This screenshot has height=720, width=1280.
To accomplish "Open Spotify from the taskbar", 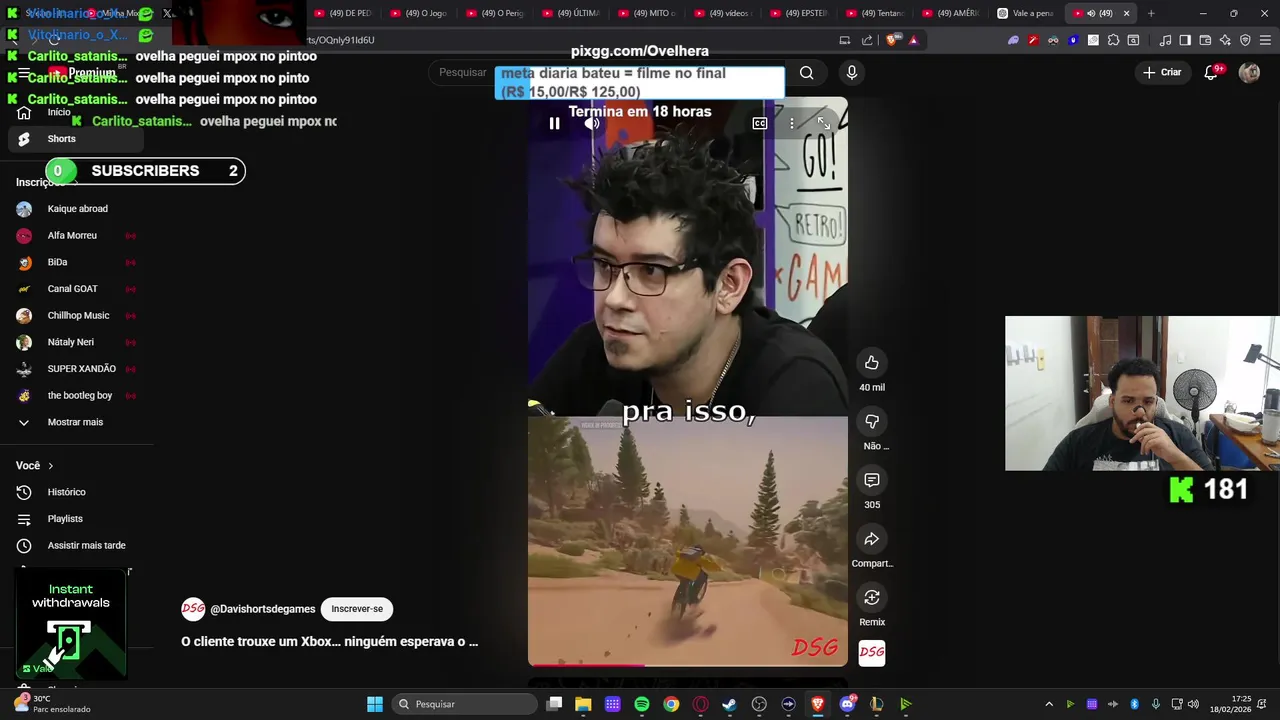I will click(x=642, y=704).
